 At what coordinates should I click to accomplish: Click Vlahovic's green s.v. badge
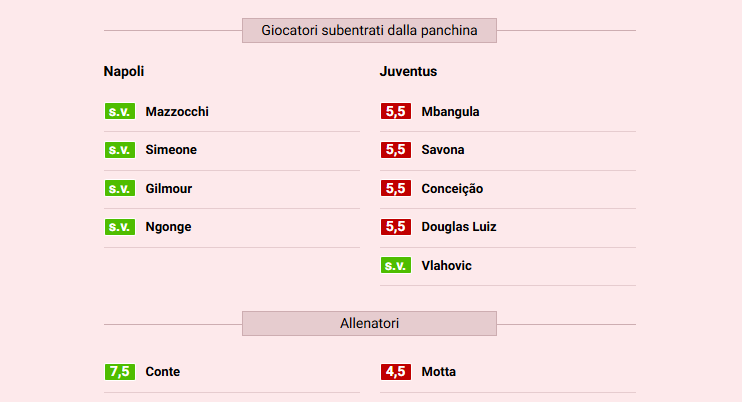click(396, 266)
